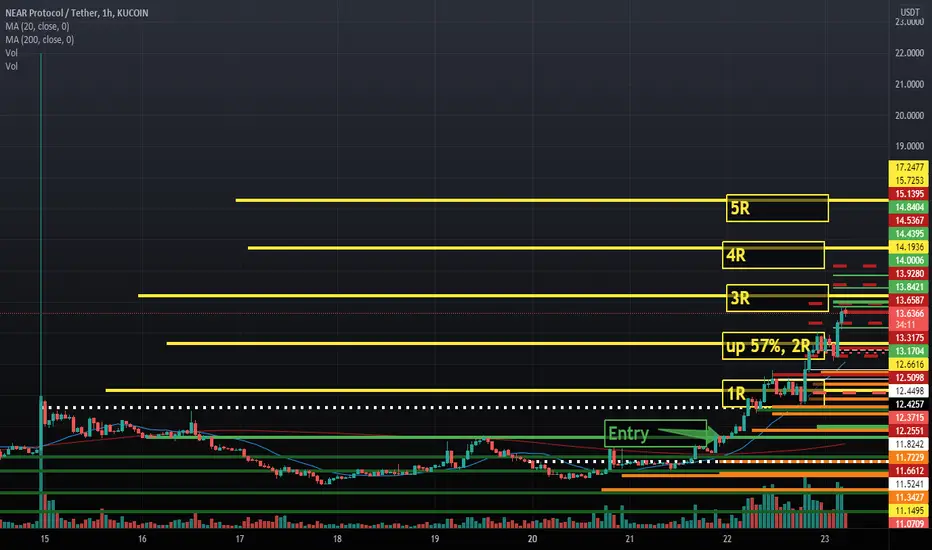932x550 pixels.
Task: Select the "up 57%, 2R" text box
Action: (x=773, y=345)
